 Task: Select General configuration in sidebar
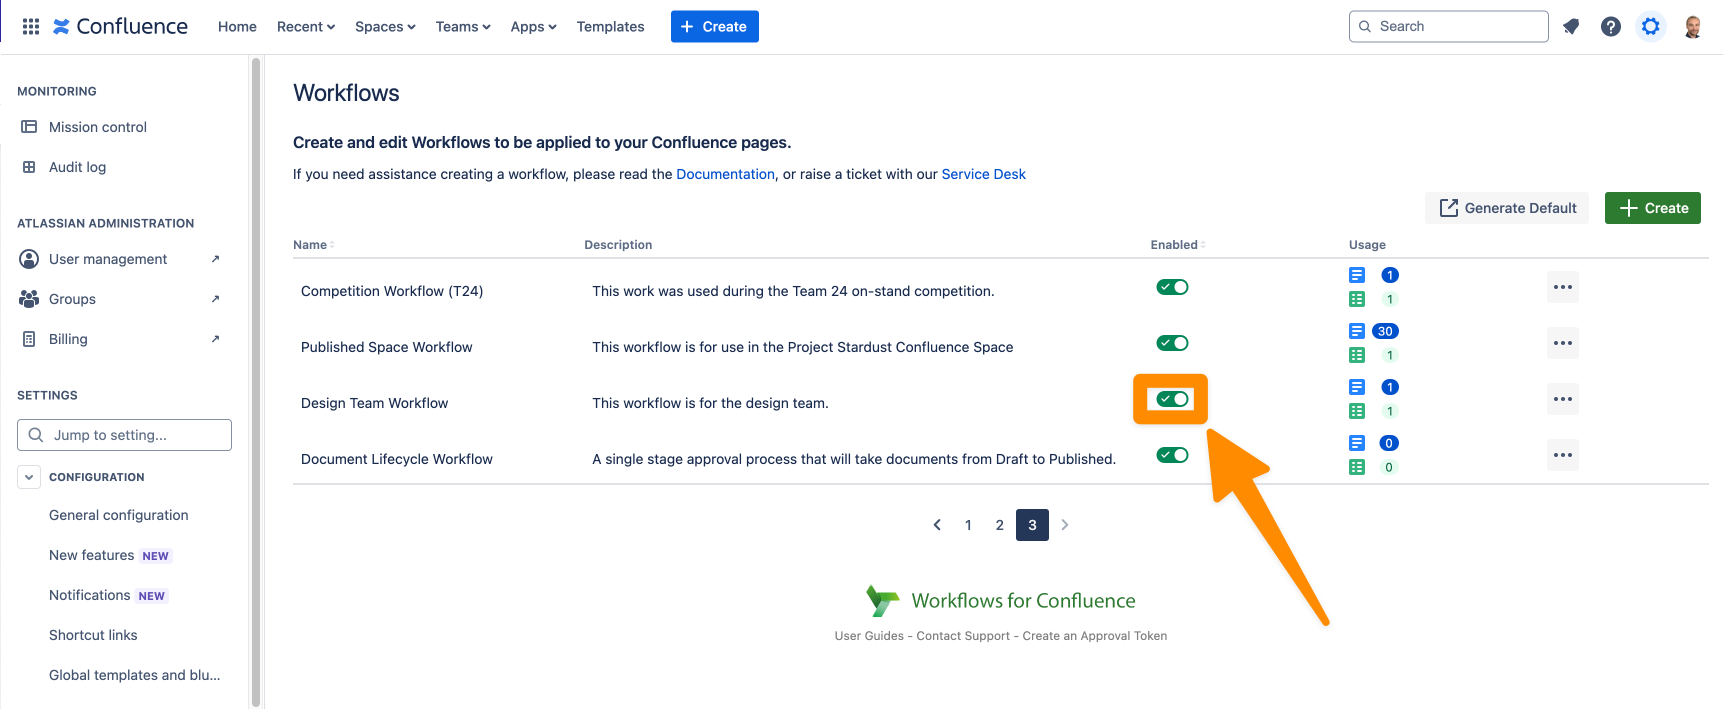coord(118,515)
